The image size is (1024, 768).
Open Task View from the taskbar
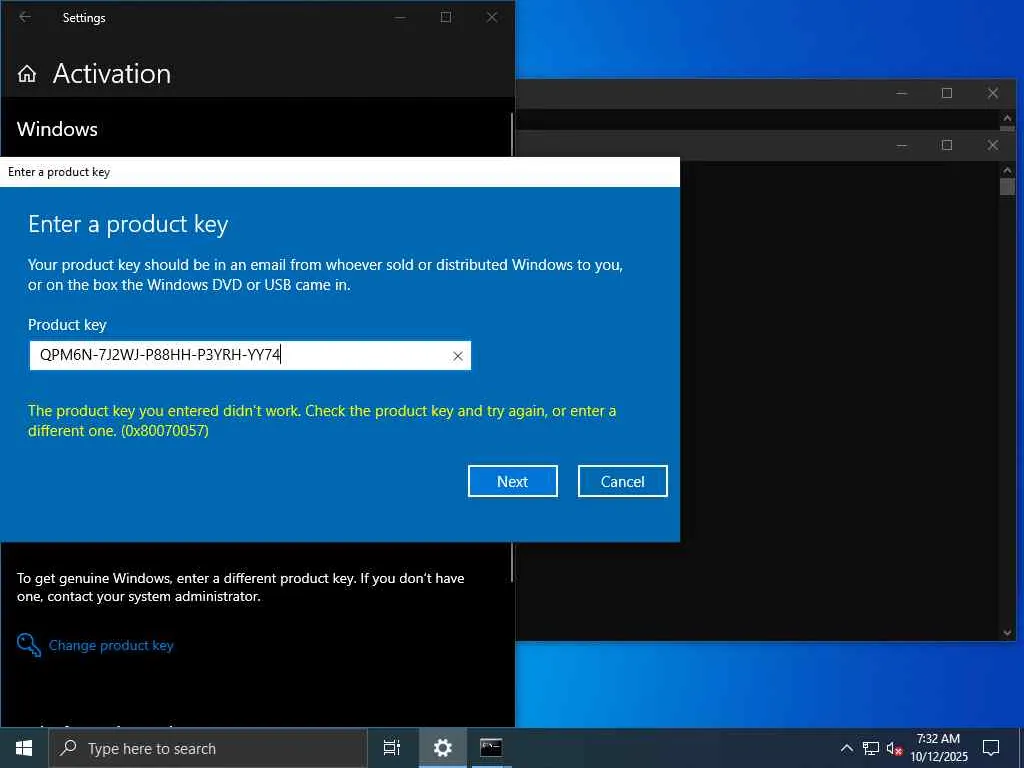pos(392,748)
